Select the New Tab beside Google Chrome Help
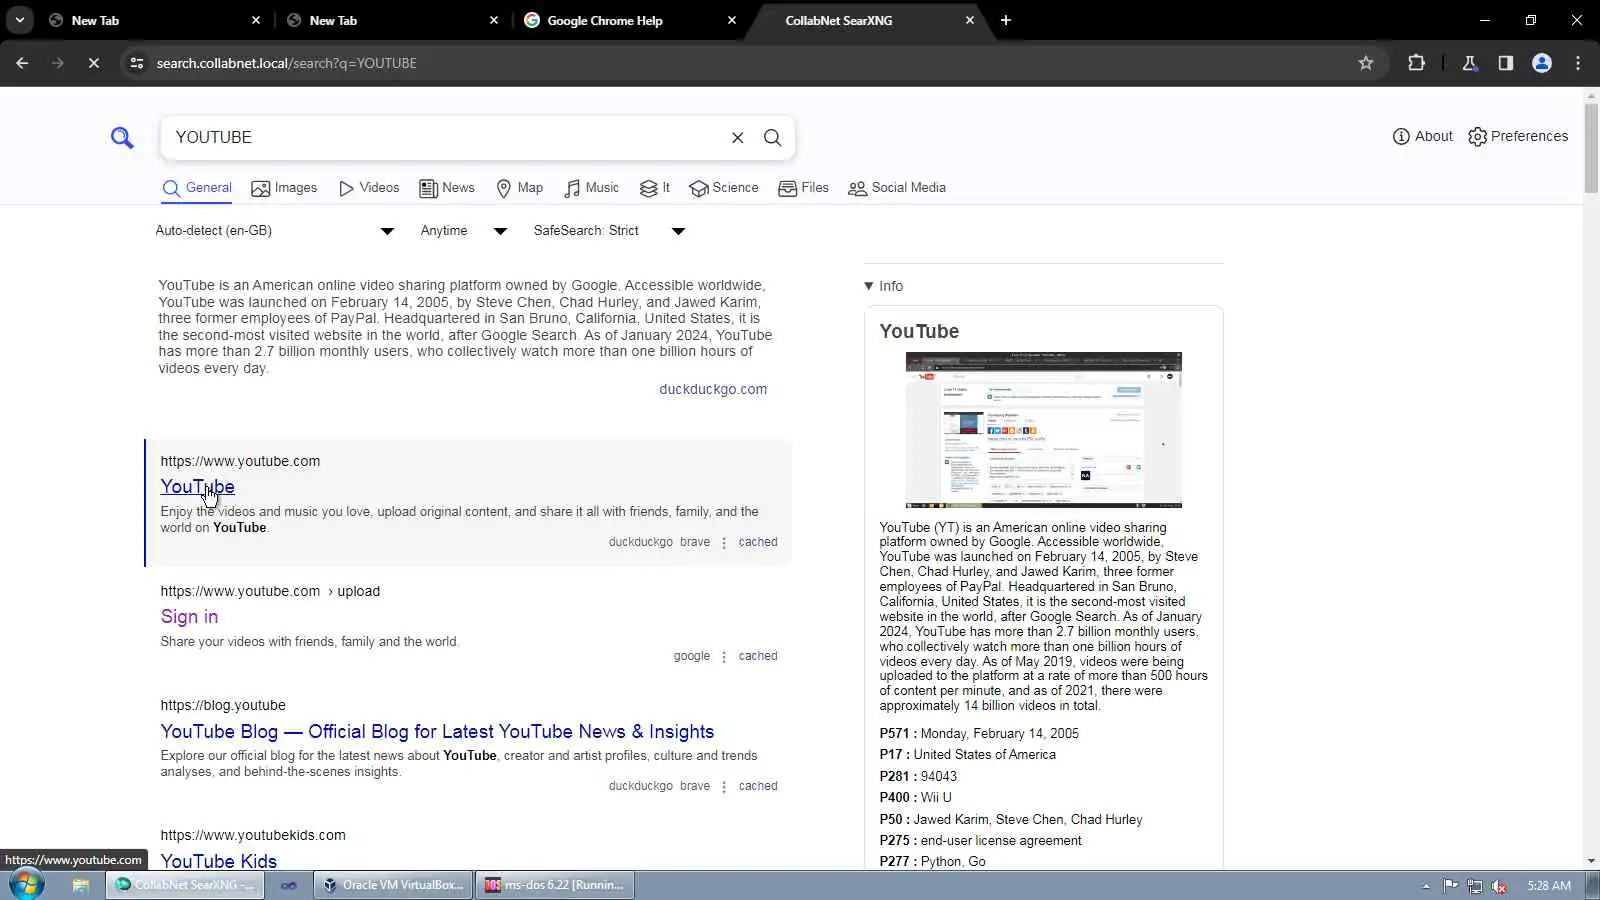Image resolution: width=1600 pixels, height=900 pixels. (394, 20)
